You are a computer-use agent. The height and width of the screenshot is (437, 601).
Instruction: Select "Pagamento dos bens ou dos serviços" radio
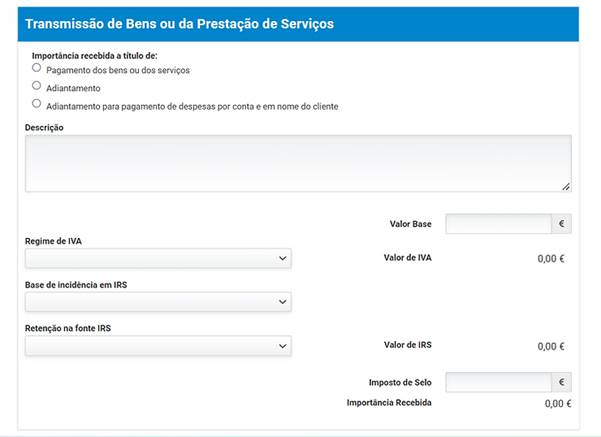[x=37, y=69]
